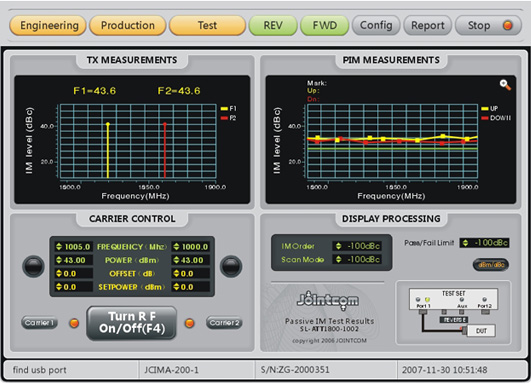Viewport: 531px width, 385px height.
Task: Click the Jointcom logo
Action: pyautogui.click(x=327, y=300)
